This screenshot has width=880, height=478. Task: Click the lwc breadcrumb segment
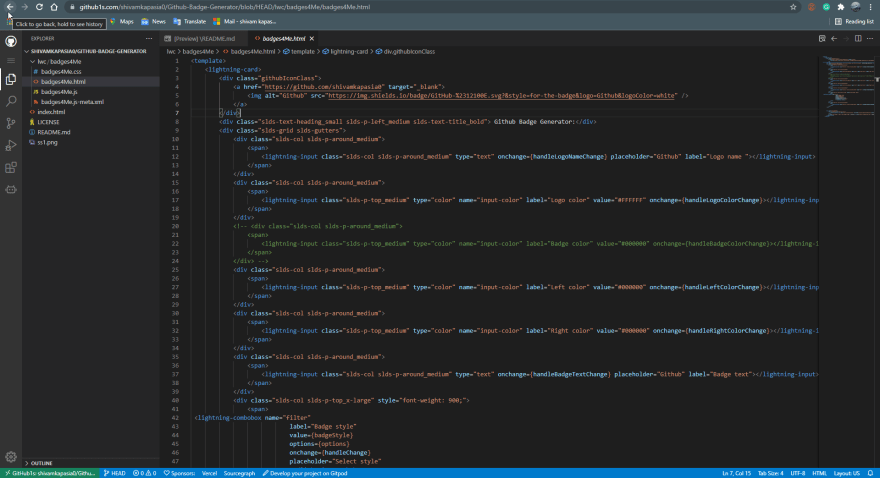(171, 52)
